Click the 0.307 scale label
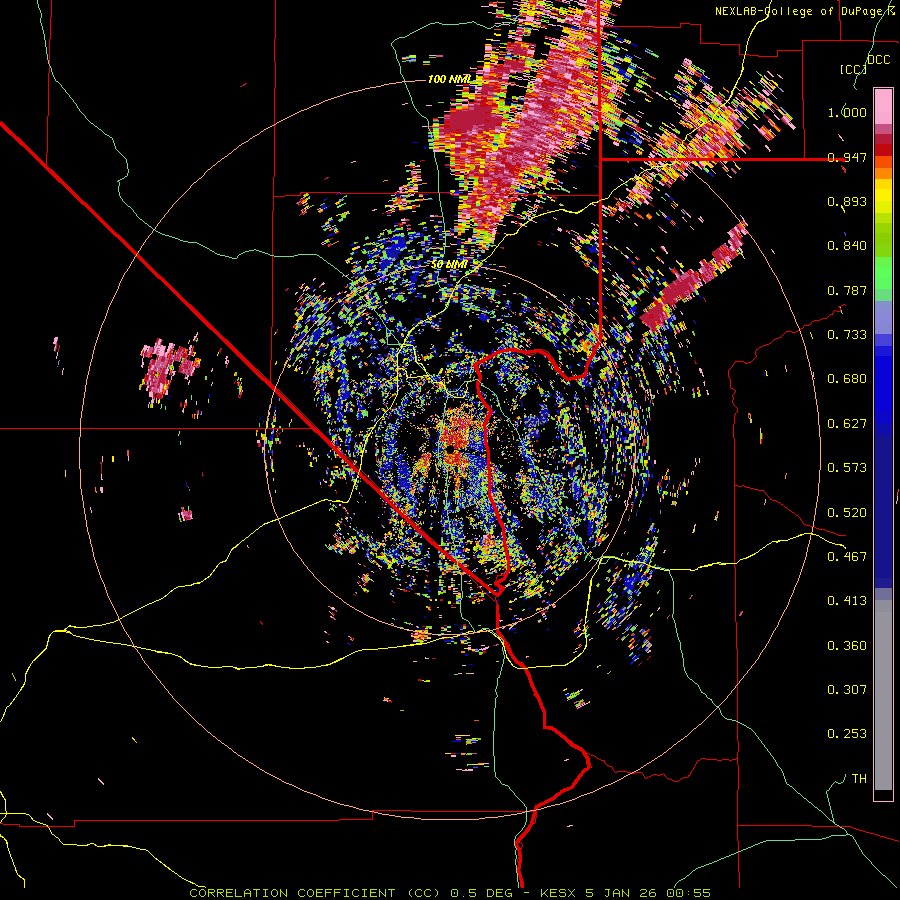 point(847,690)
